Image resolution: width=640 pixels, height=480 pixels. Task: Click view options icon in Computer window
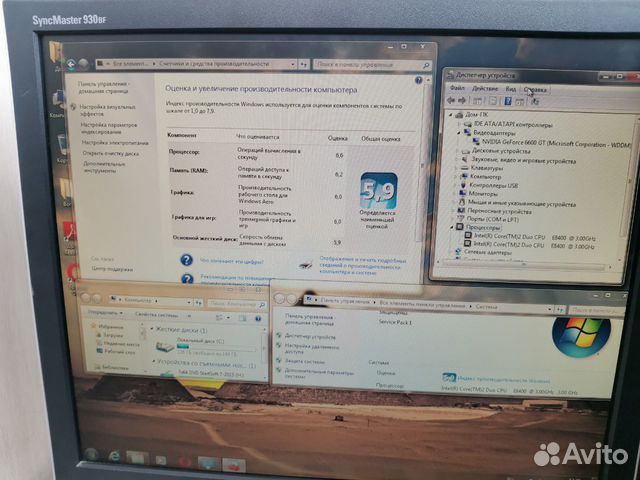(x=220, y=317)
